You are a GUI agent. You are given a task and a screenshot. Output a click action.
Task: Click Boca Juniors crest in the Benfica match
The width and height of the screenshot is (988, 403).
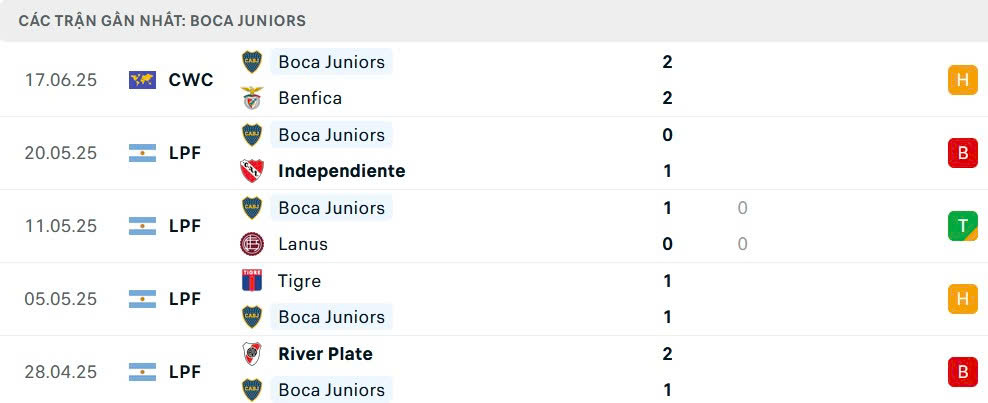[x=252, y=62]
